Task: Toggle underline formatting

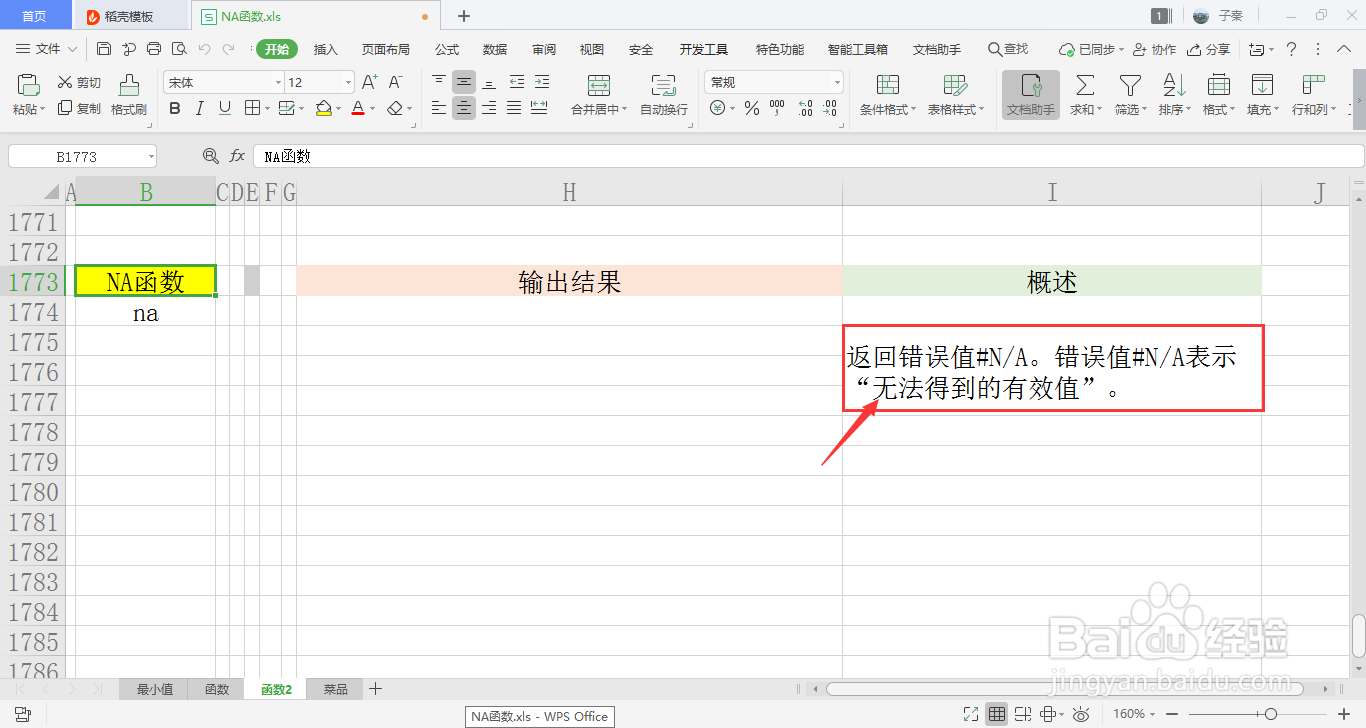Action: click(222, 108)
